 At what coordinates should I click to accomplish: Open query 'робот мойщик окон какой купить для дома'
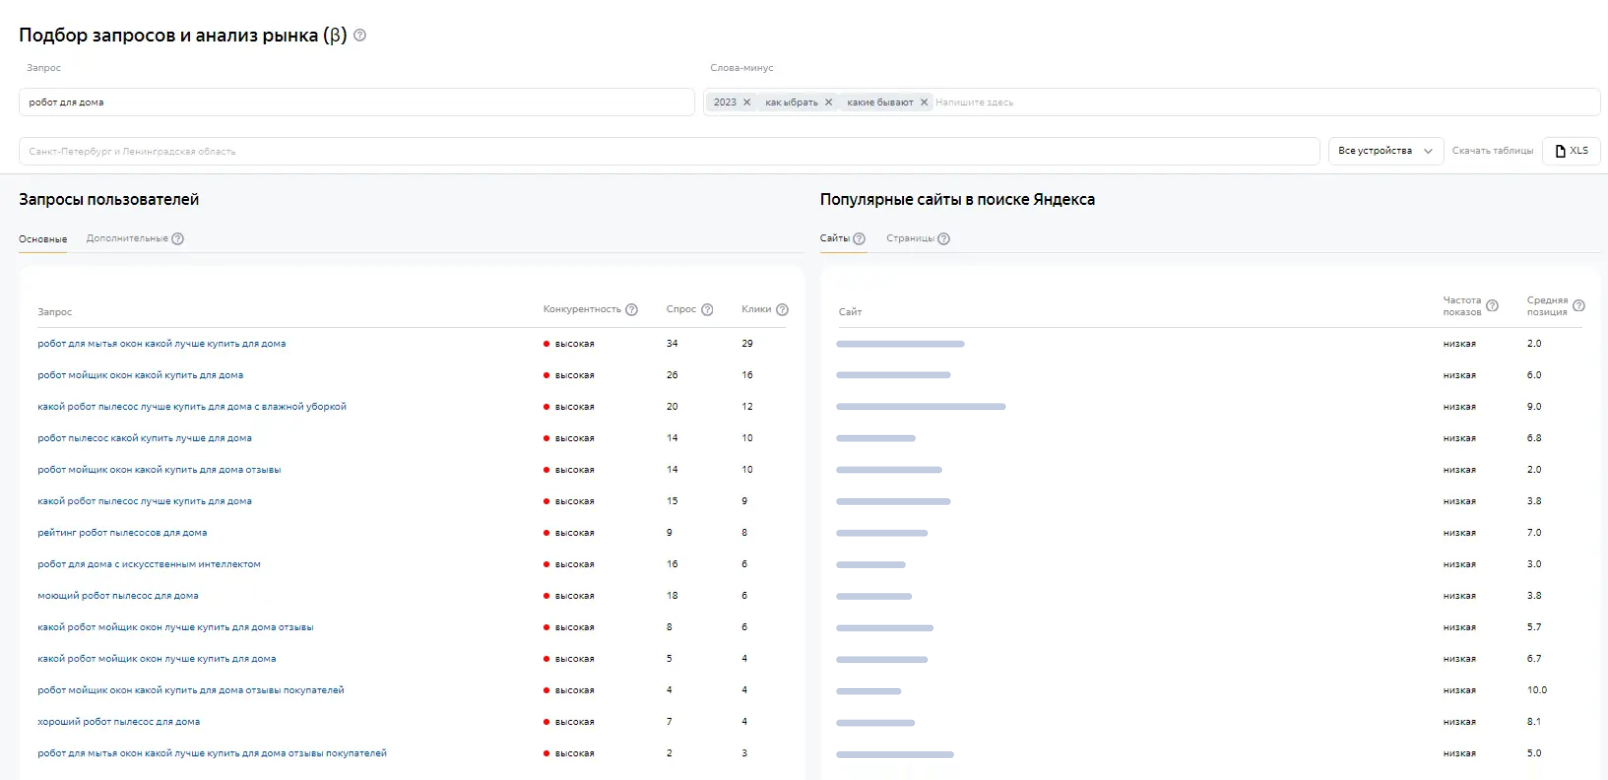coord(140,375)
